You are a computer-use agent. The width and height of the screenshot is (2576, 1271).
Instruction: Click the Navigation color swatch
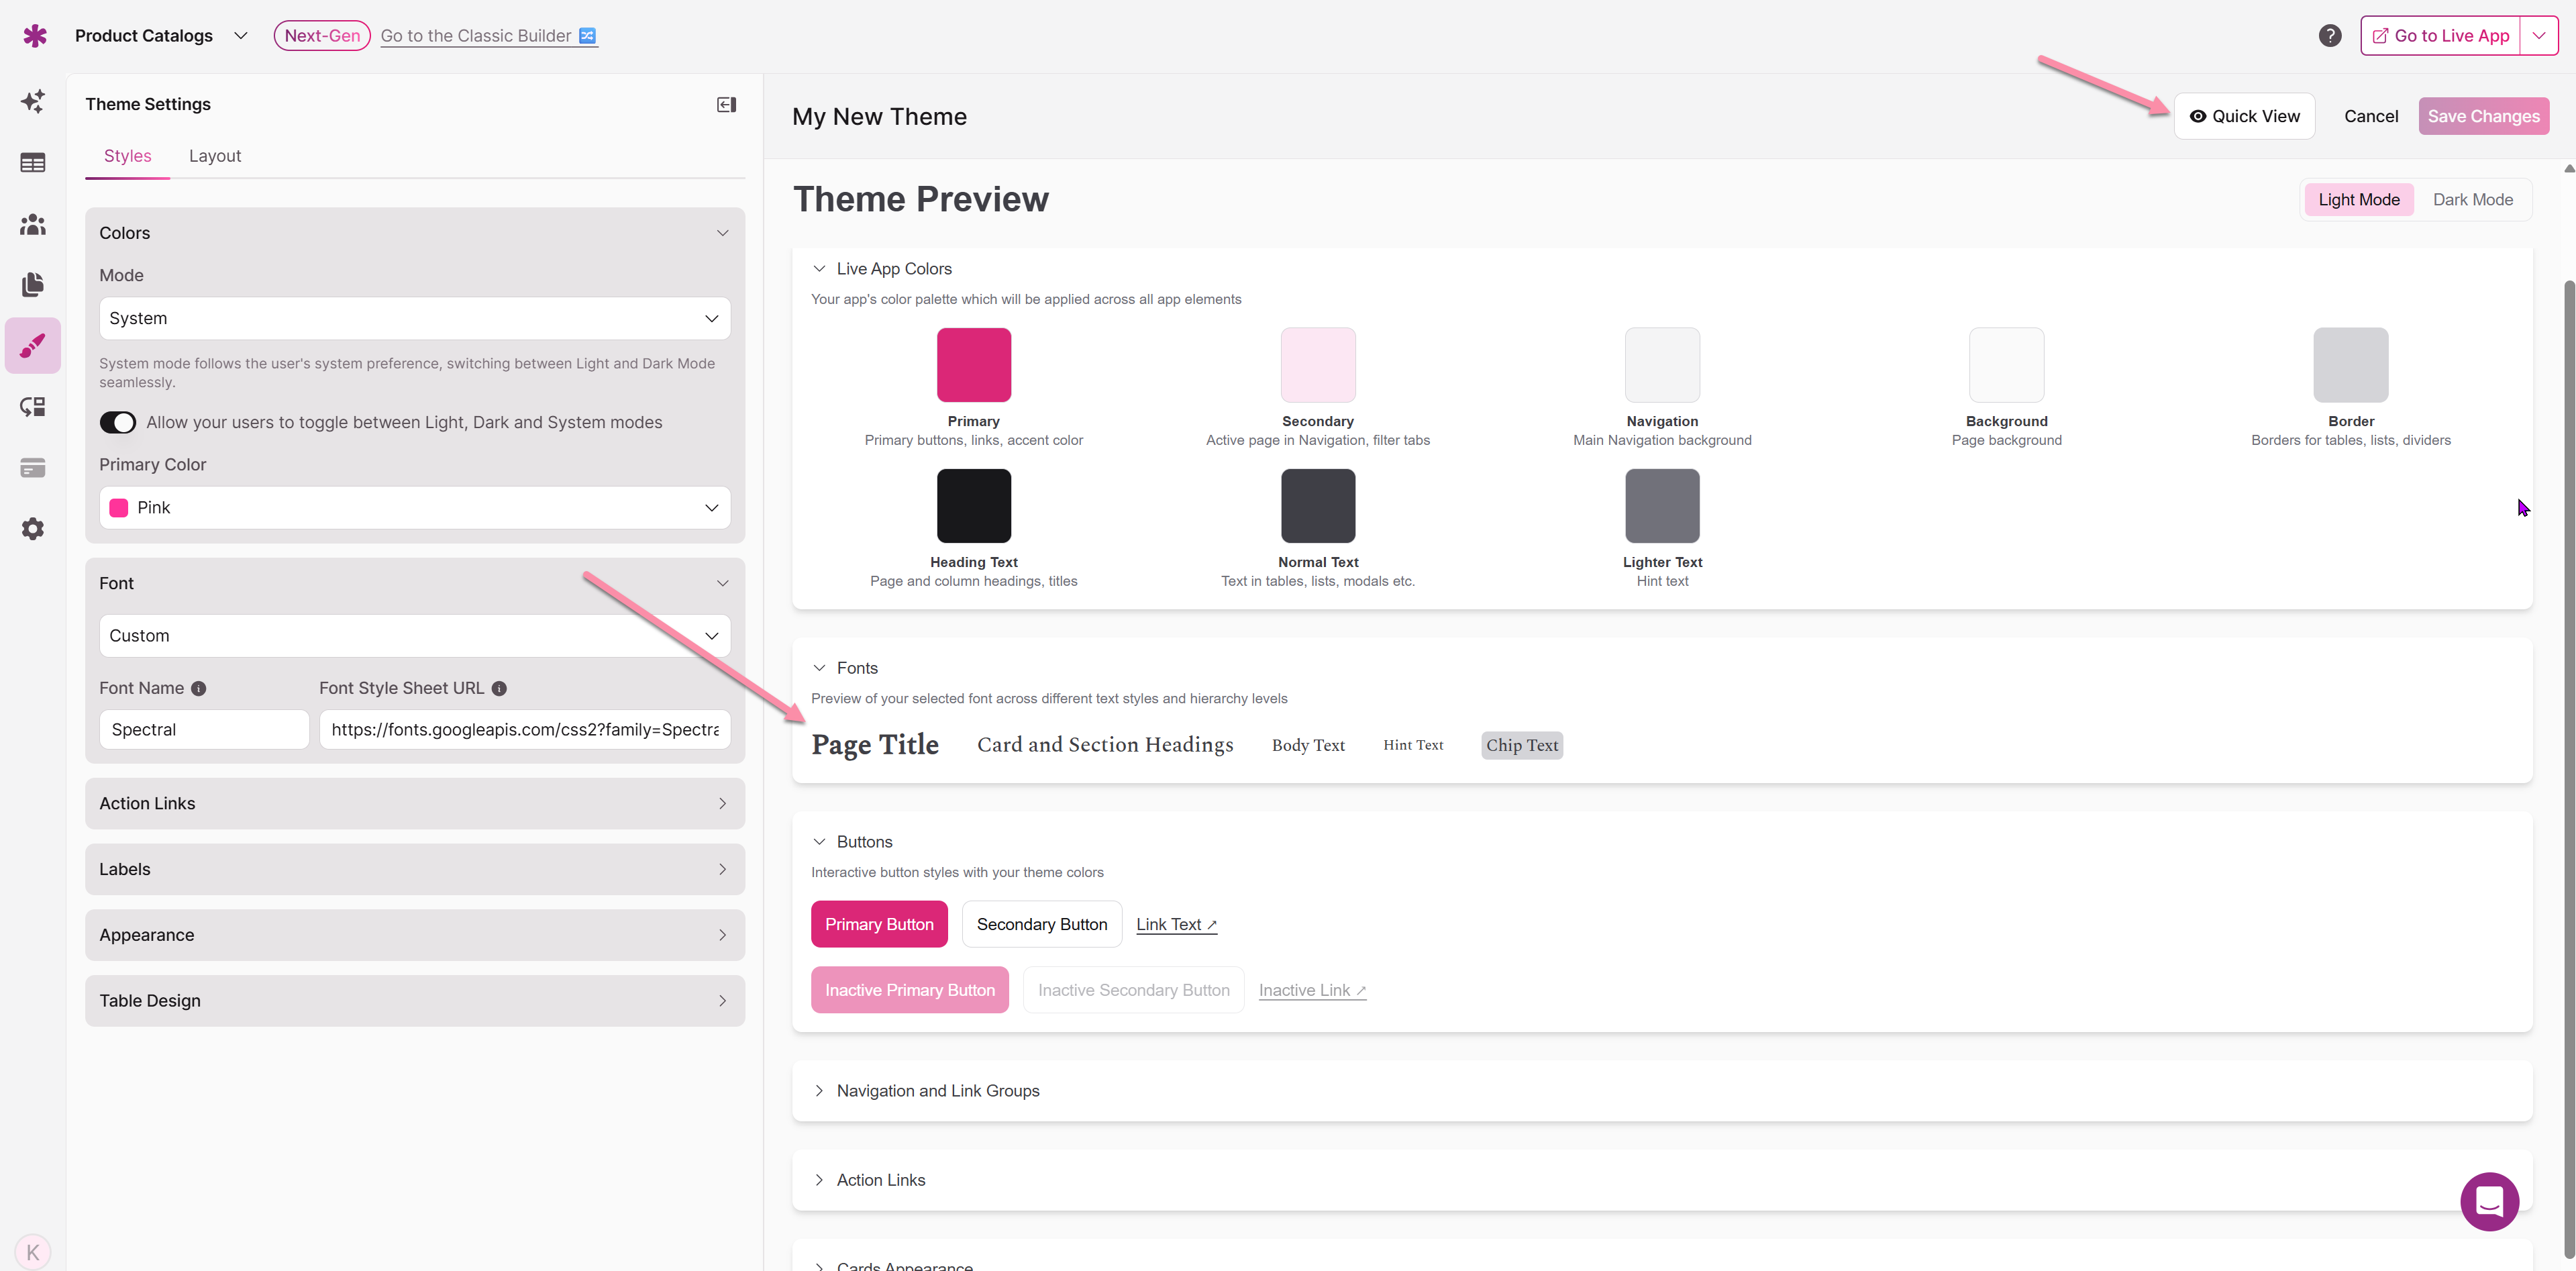point(1662,365)
